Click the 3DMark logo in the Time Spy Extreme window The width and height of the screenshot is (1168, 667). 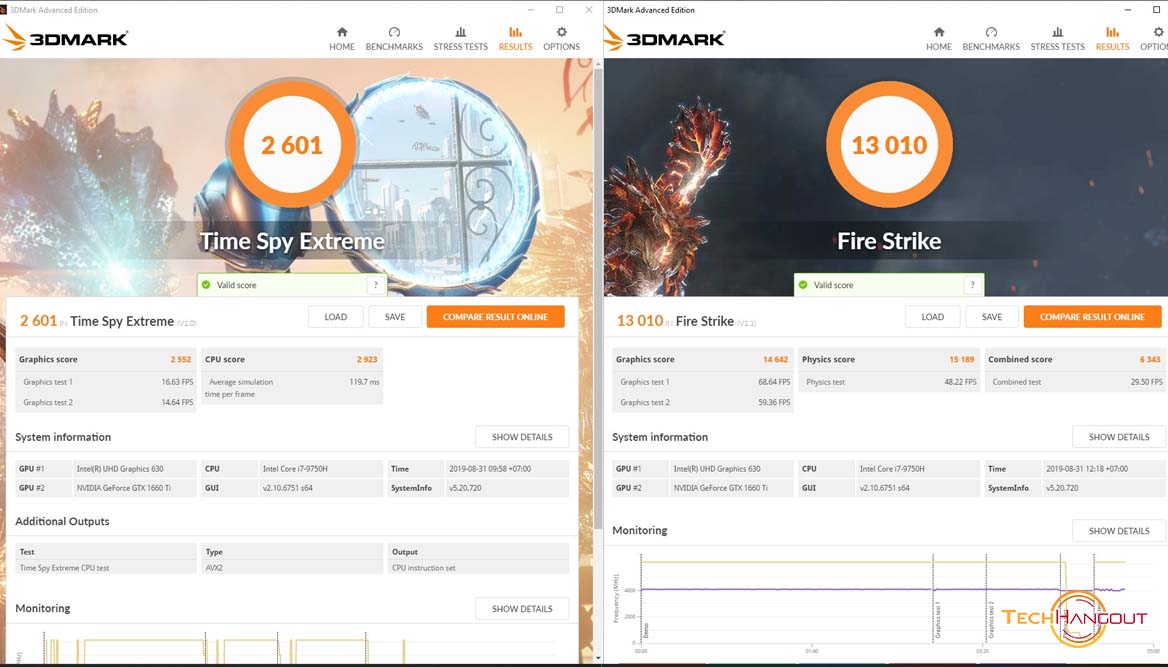66,38
